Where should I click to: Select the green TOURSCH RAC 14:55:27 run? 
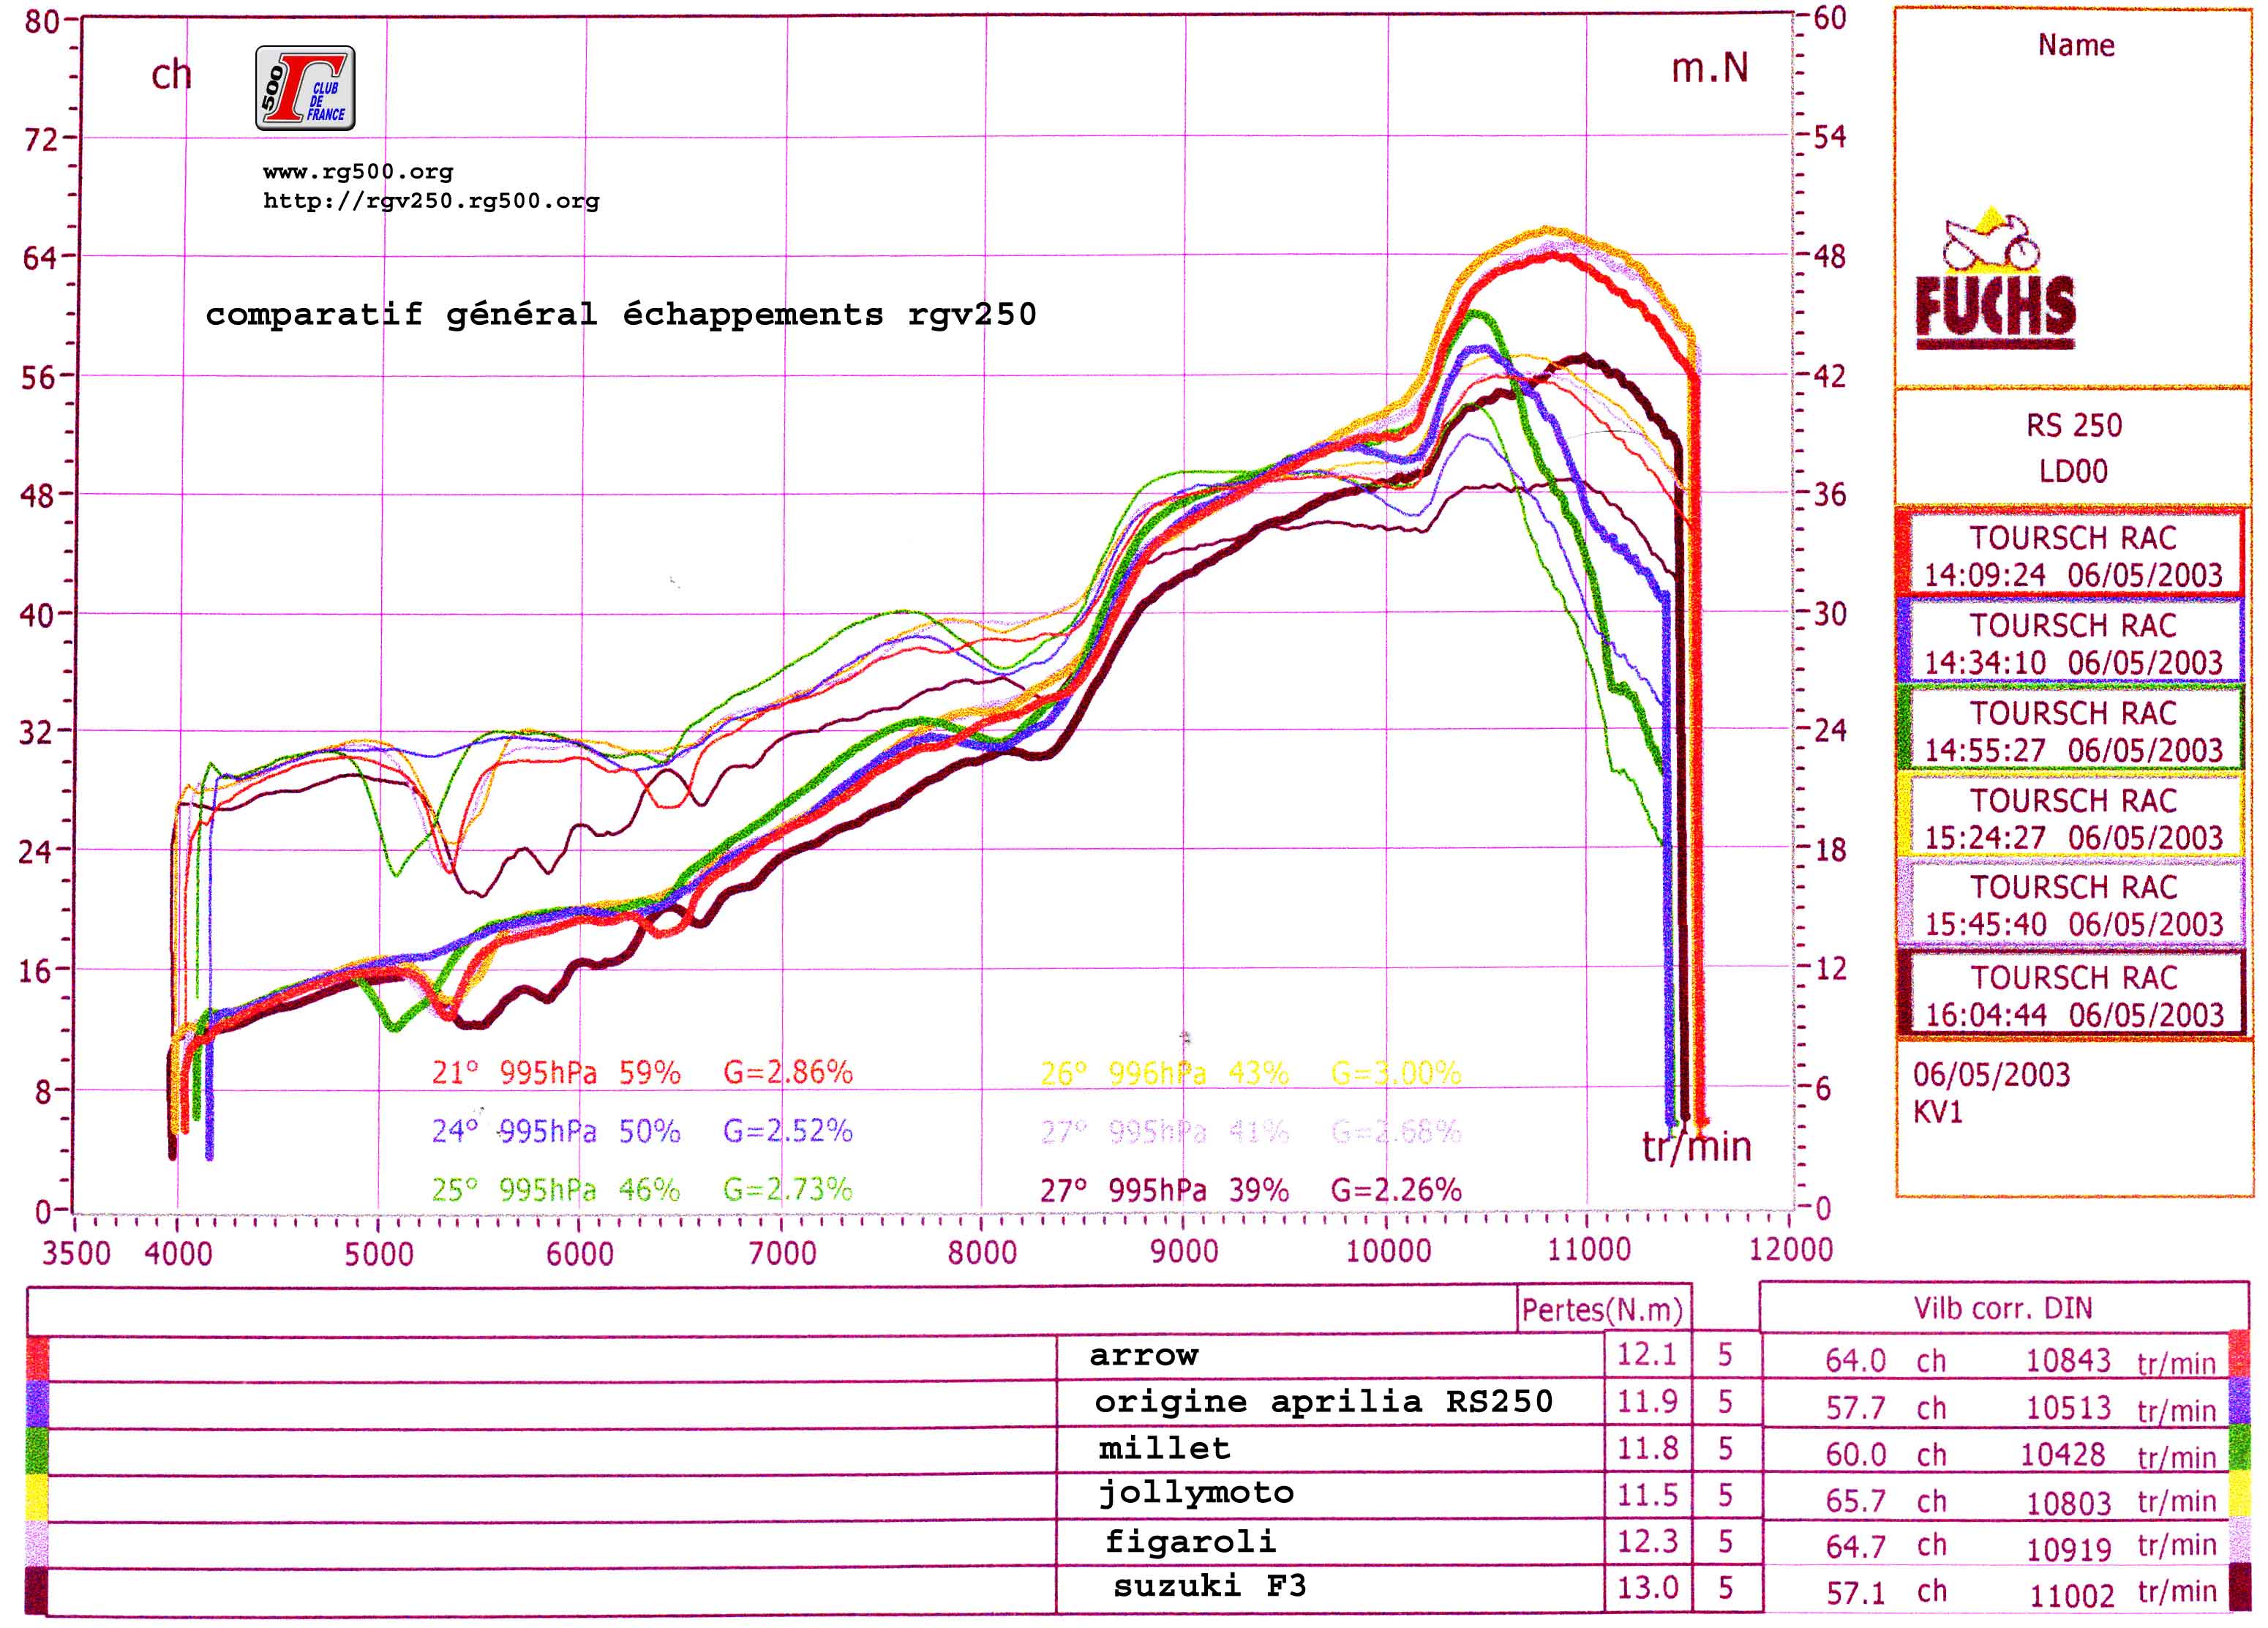(x=2072, y=731)
